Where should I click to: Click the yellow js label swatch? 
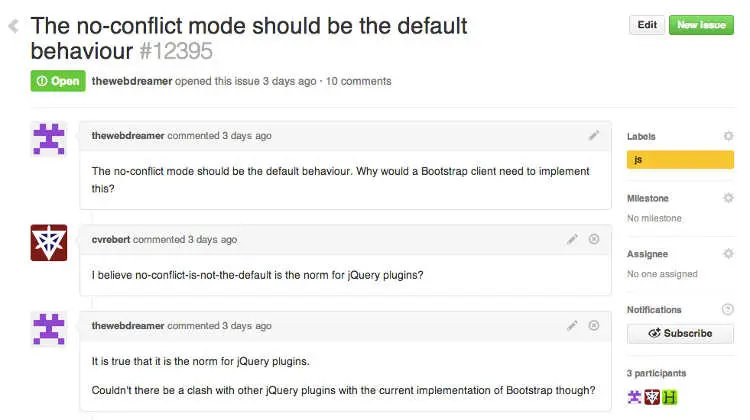click(x=680, y=159)
